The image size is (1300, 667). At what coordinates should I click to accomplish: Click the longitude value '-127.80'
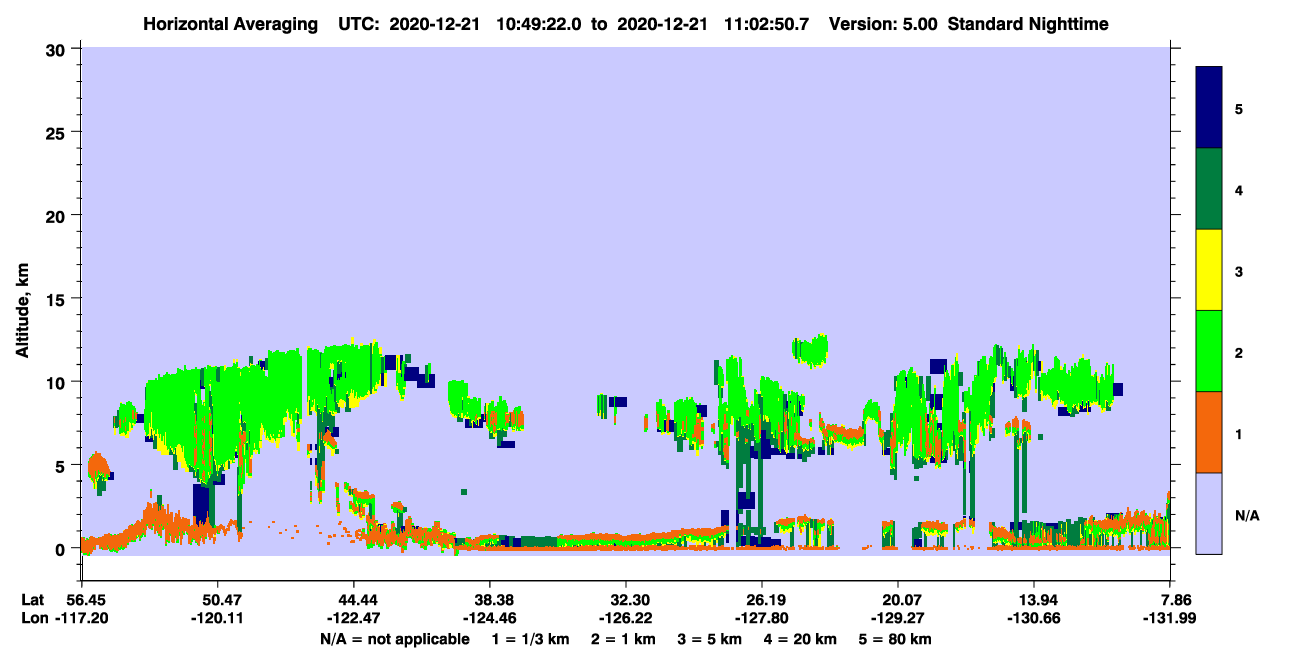[762, 618]
